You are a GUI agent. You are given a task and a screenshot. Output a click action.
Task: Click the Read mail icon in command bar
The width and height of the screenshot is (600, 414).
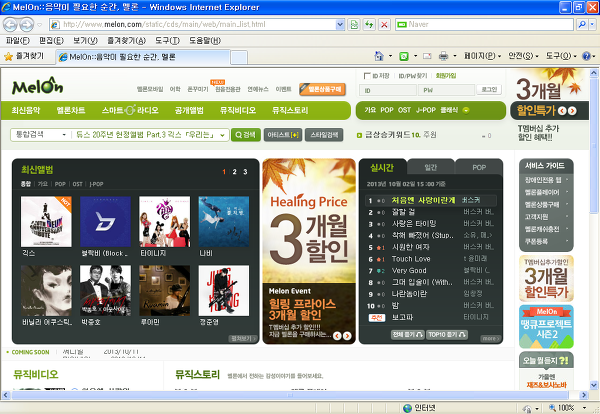[x=427, y=56]
